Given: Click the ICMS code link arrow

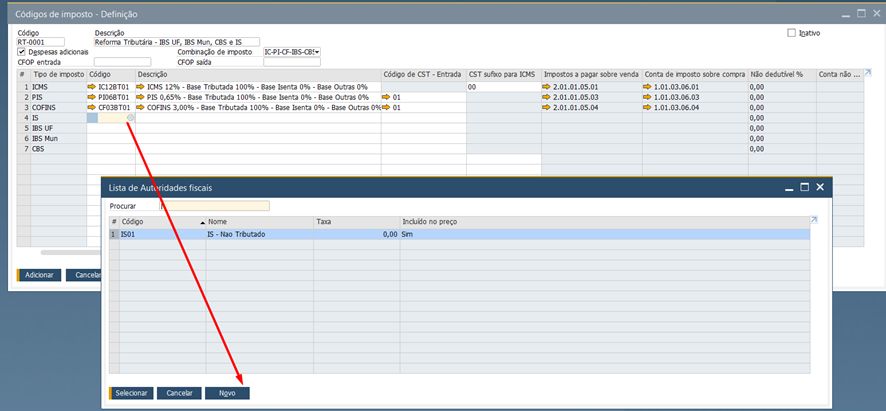Looking at the screenshot, I should (x=92, y=87).
